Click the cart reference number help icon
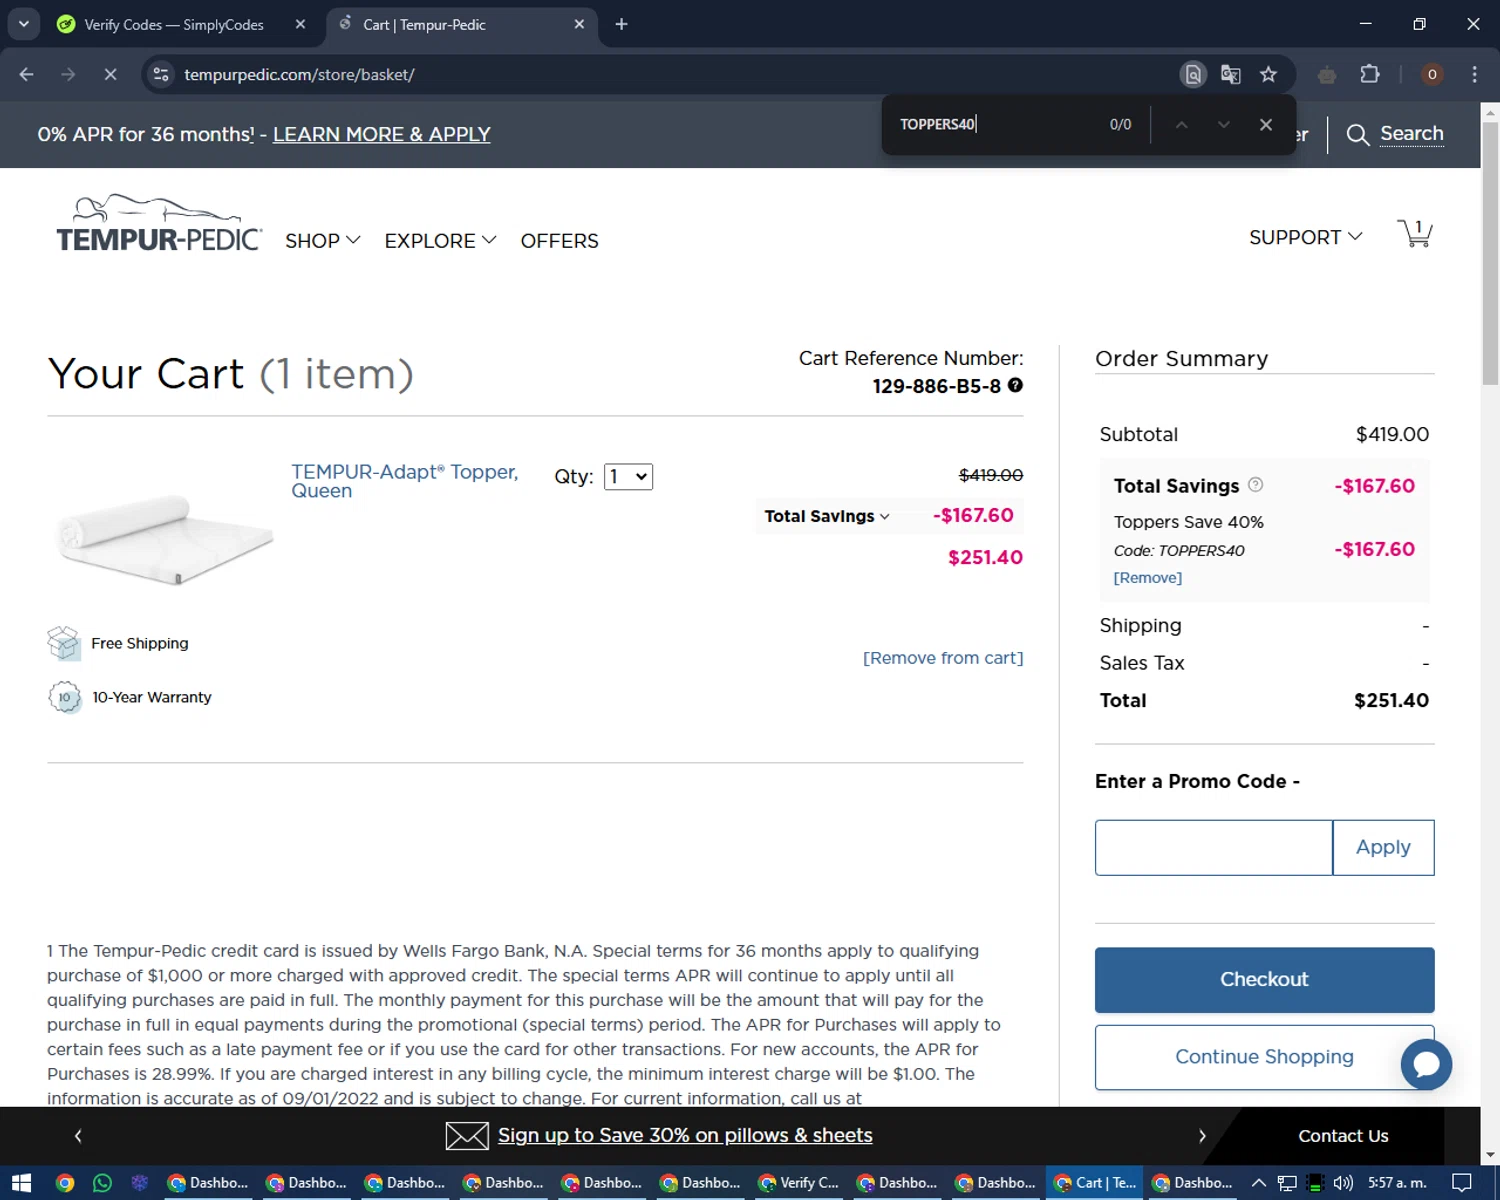The width and height of the screenshot is (1500, 1200). tap(1015, 385)
